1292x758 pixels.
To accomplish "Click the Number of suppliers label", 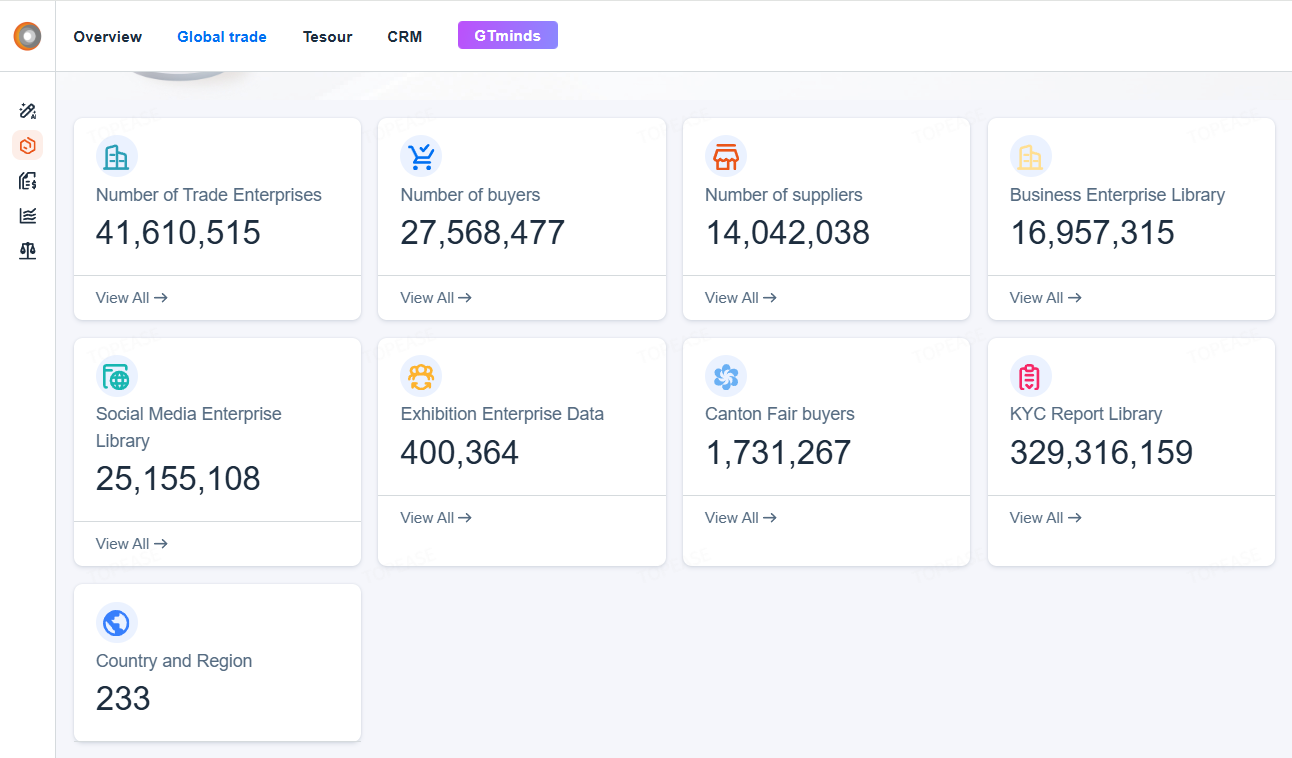I will point(784,195).
